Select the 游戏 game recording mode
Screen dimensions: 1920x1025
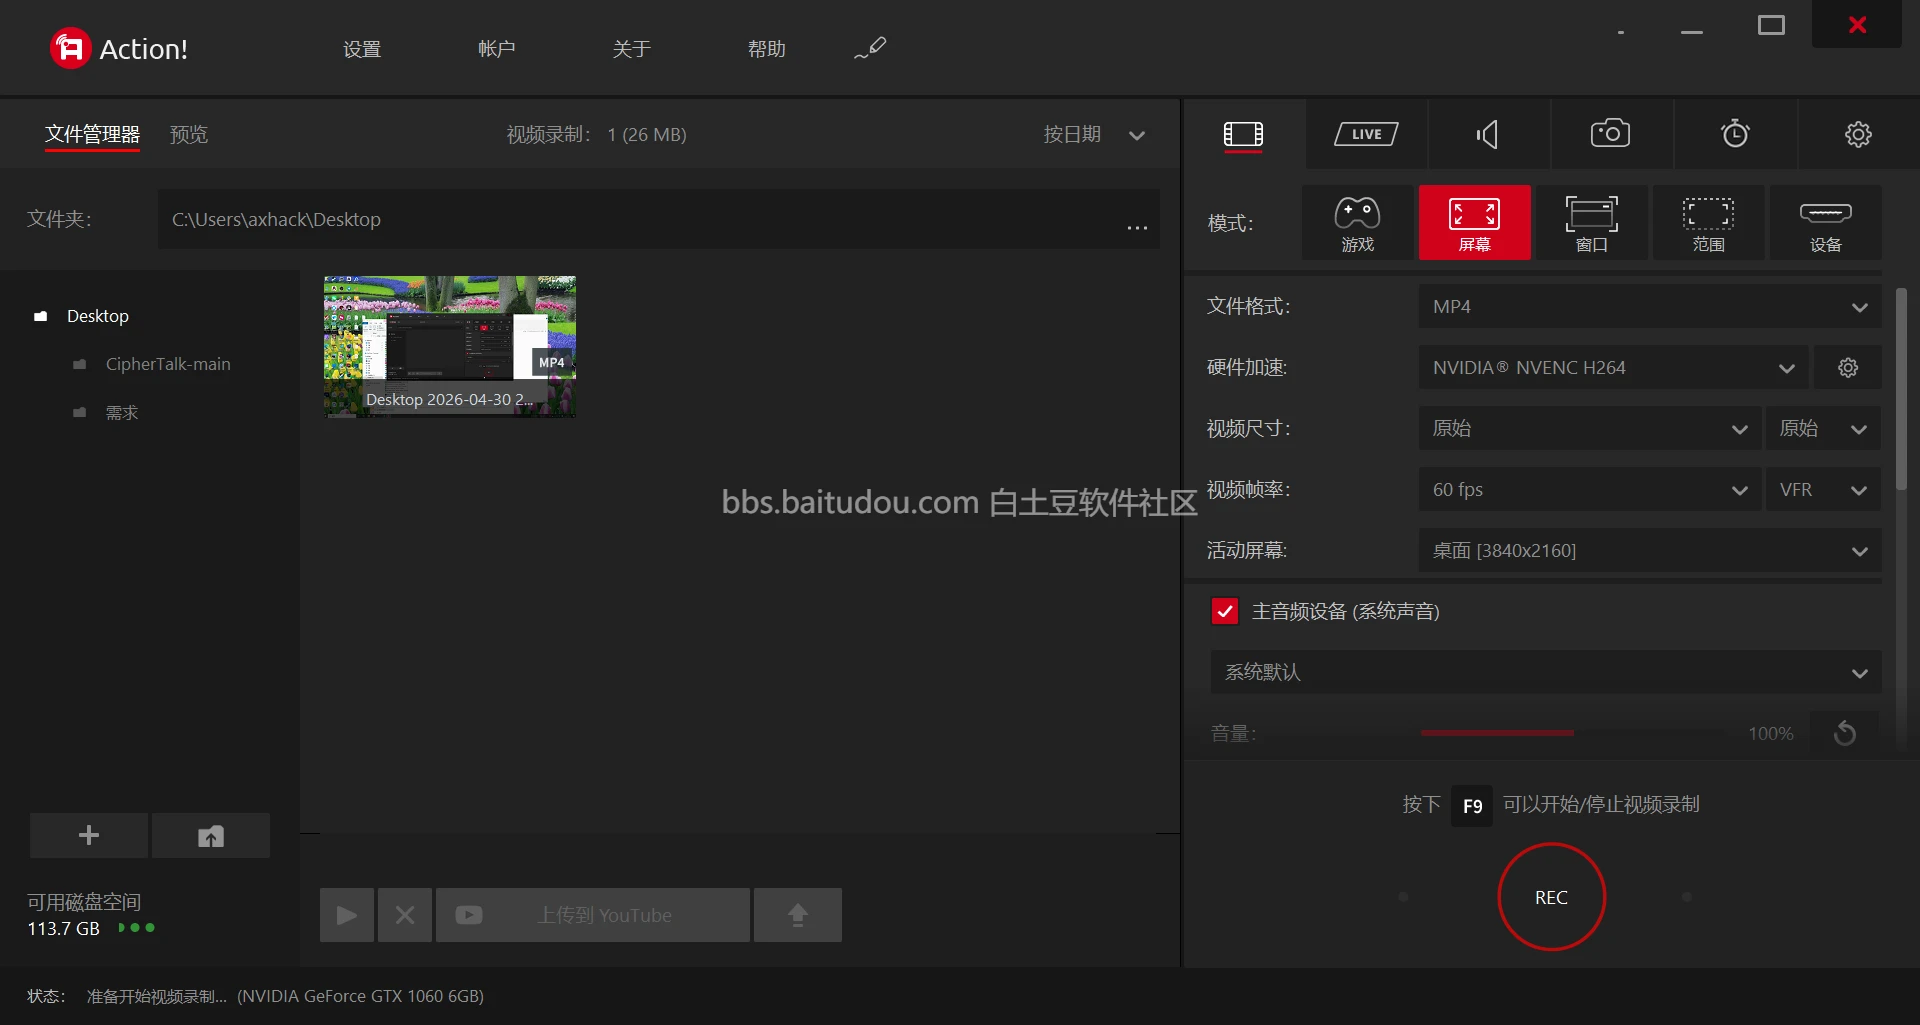tap(1357, 223)
